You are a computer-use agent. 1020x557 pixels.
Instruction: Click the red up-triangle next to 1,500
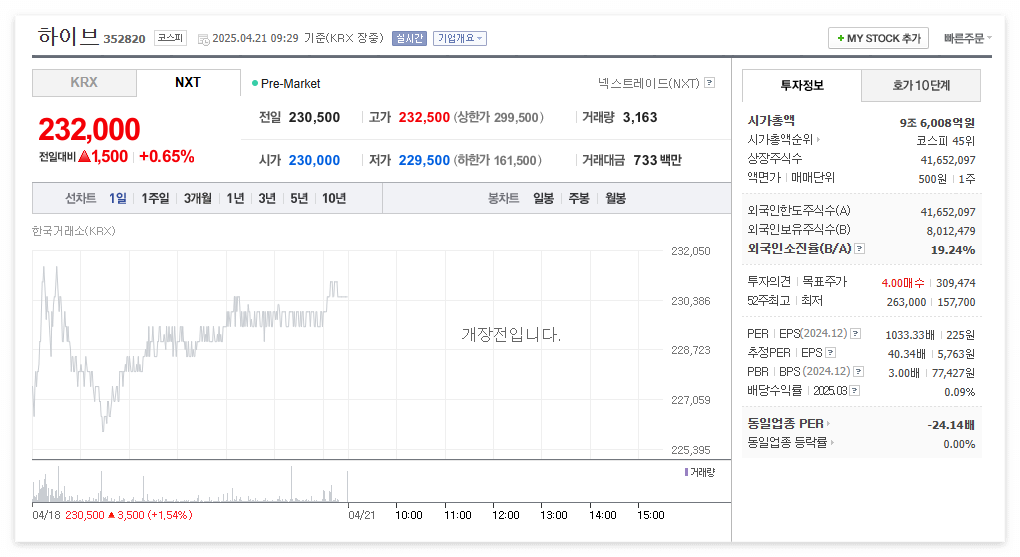click(84, 156)
